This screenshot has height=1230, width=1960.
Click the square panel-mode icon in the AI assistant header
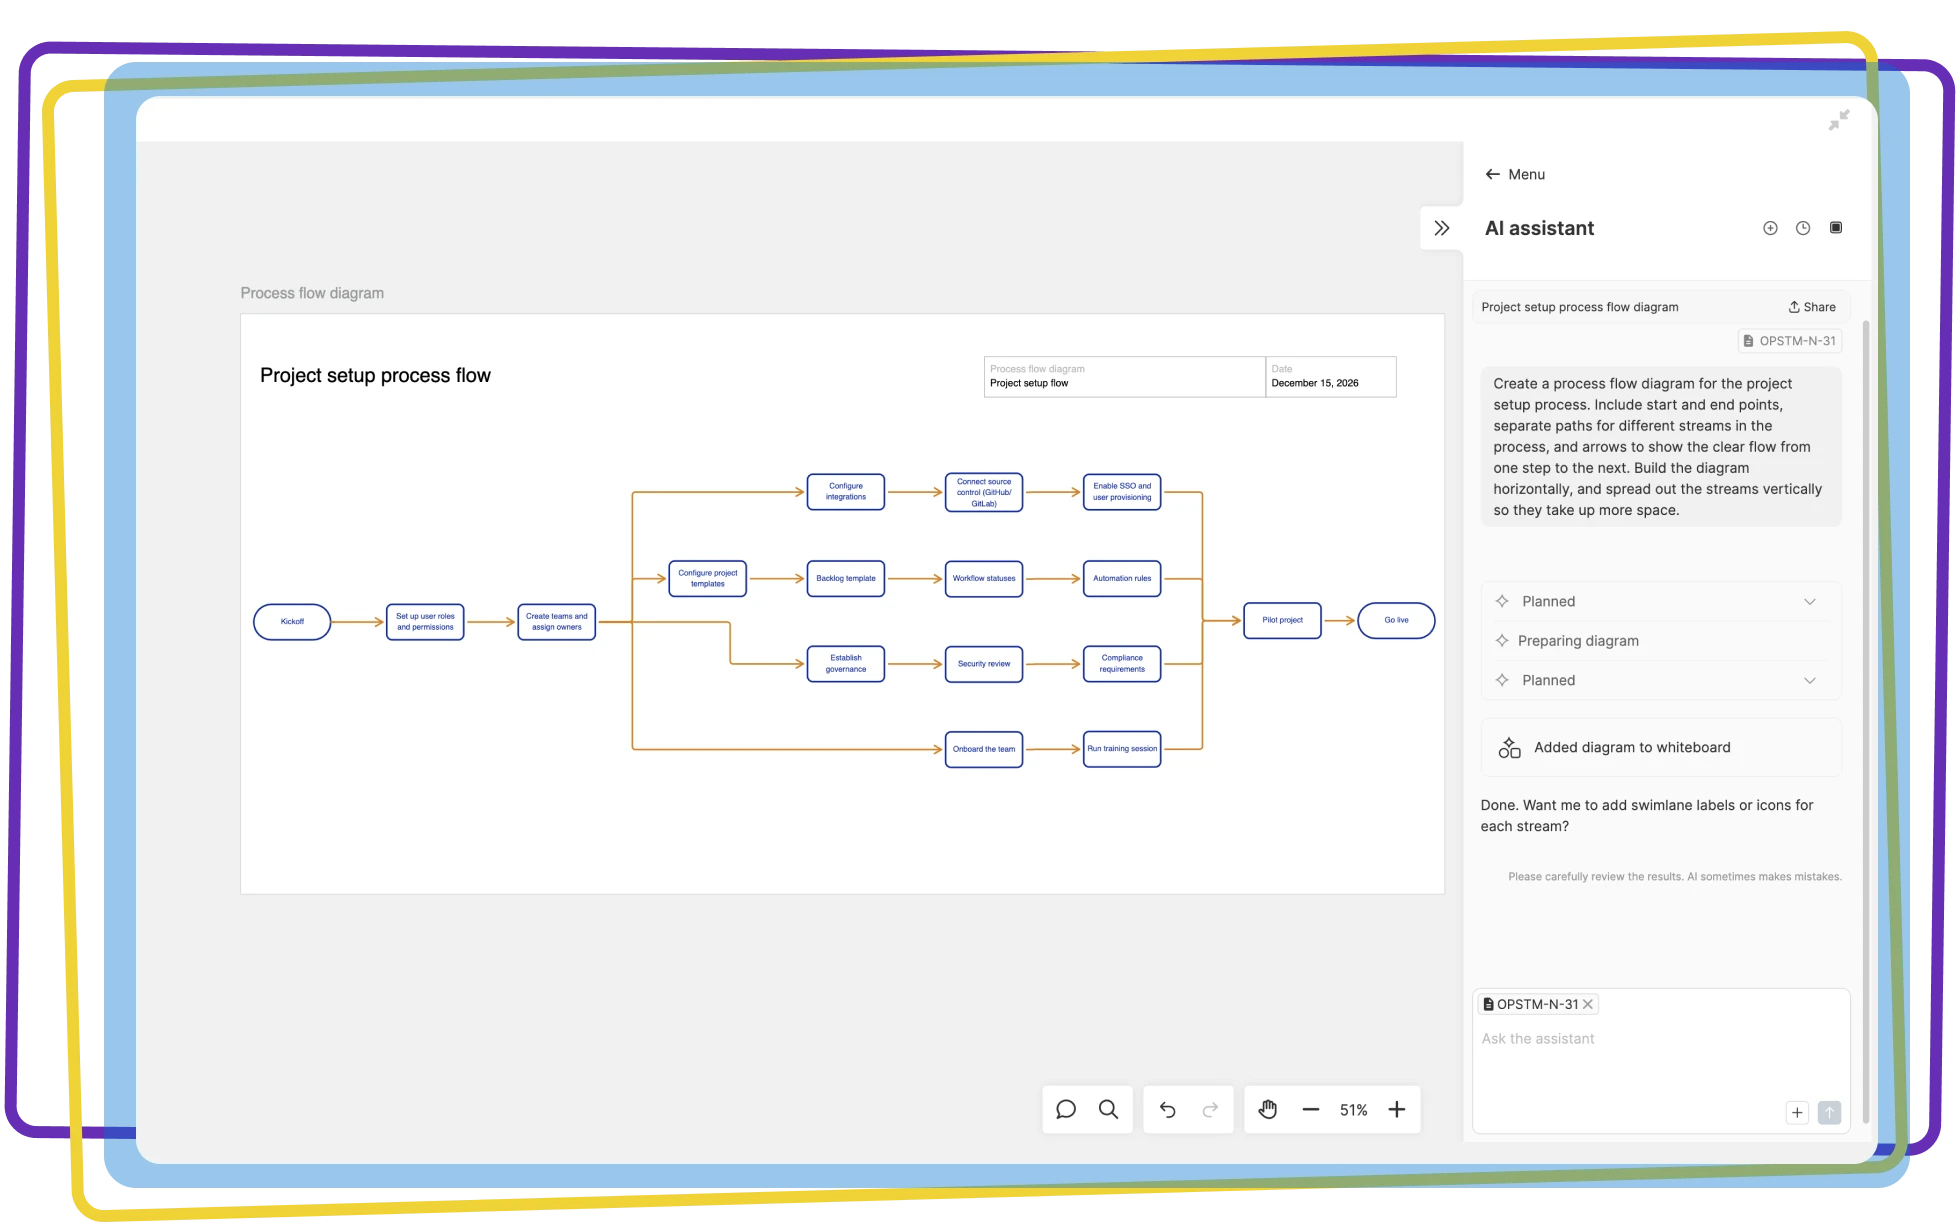[x=1836, y=228]
